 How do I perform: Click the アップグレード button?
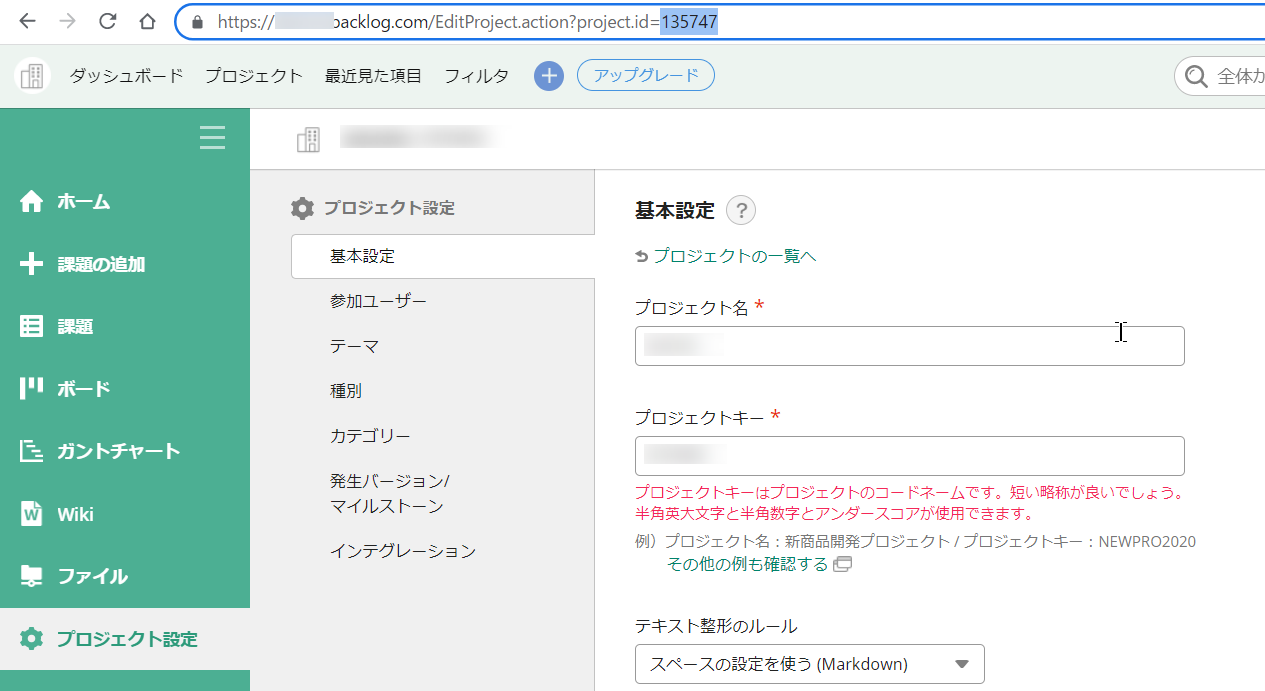[646, 76]
